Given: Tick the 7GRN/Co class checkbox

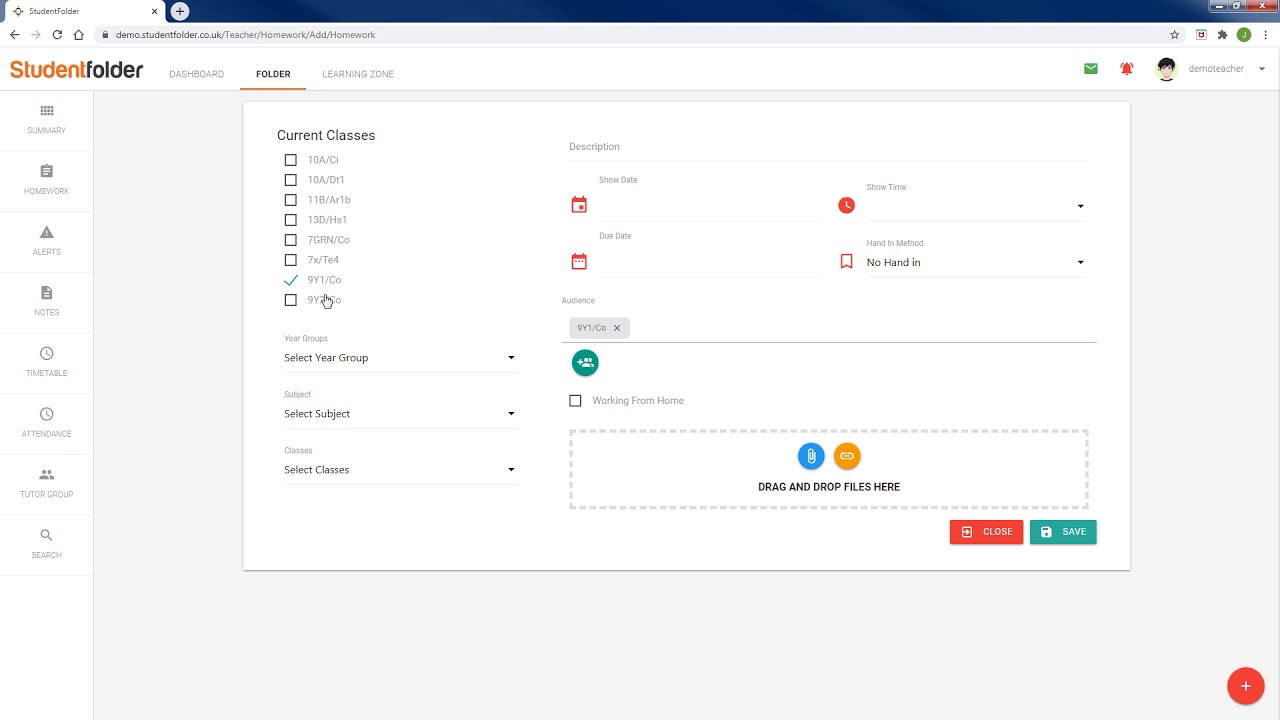Looking at the screenshot, I should click(x=291, y=240).
